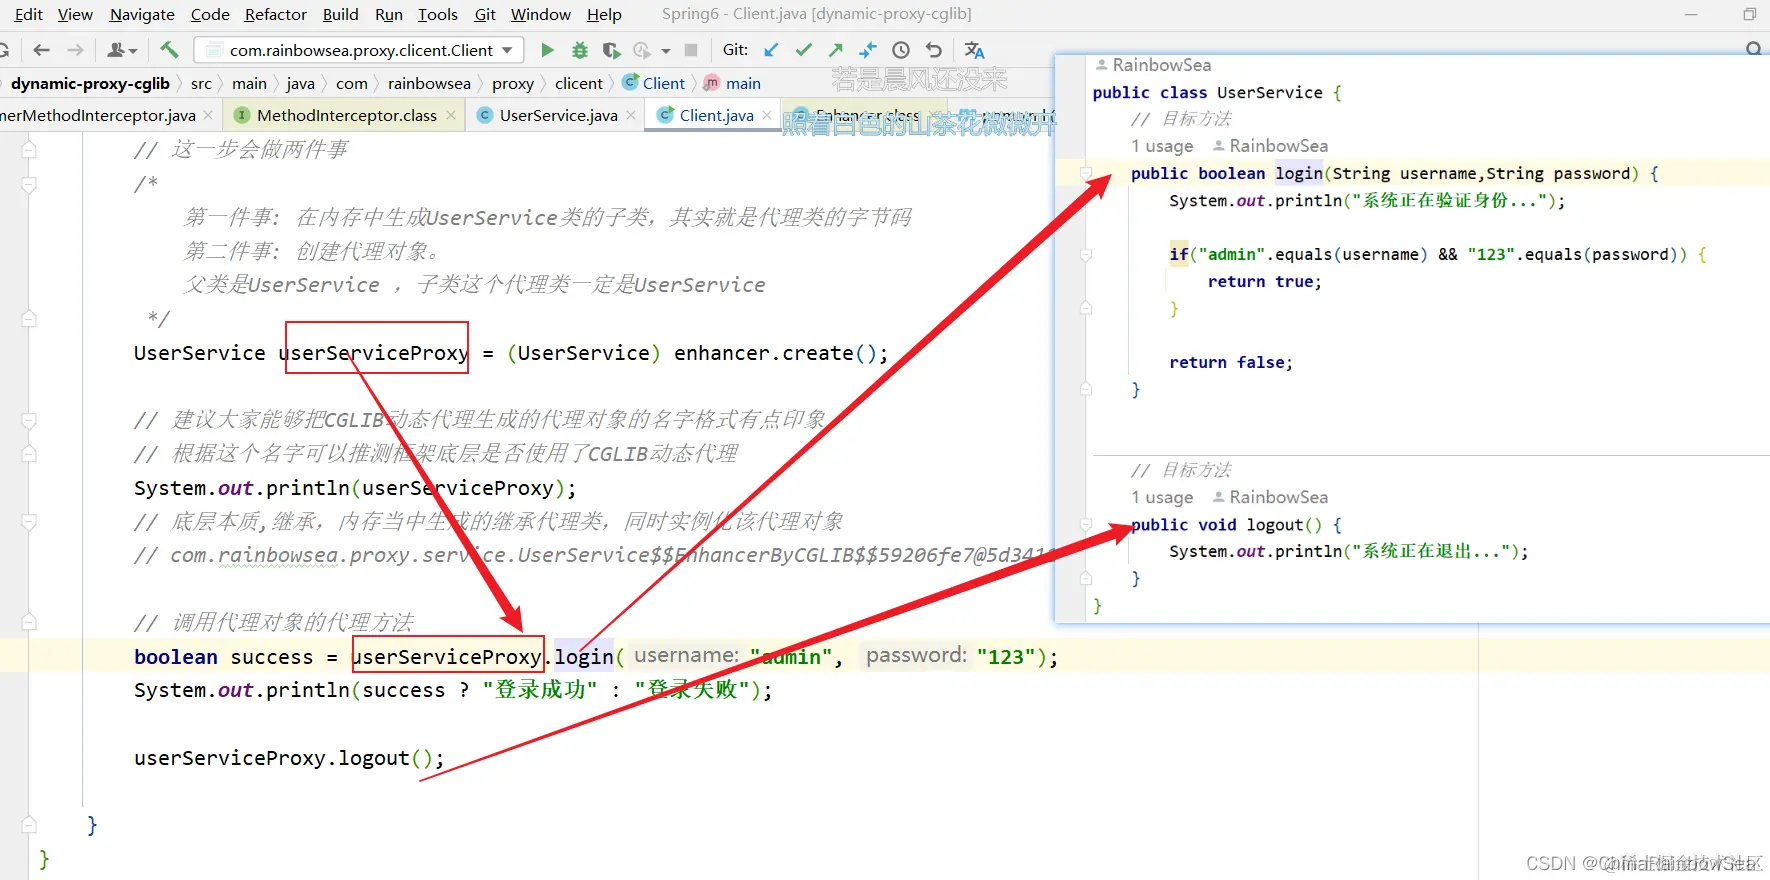The height and width of the screenshot is (880, 1770).
Task: Navigate forward with right arrow
Action: point(75,50)
